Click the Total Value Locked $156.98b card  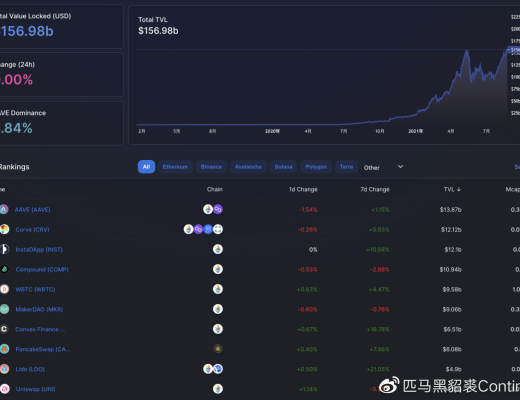click(x=61, y=27)
